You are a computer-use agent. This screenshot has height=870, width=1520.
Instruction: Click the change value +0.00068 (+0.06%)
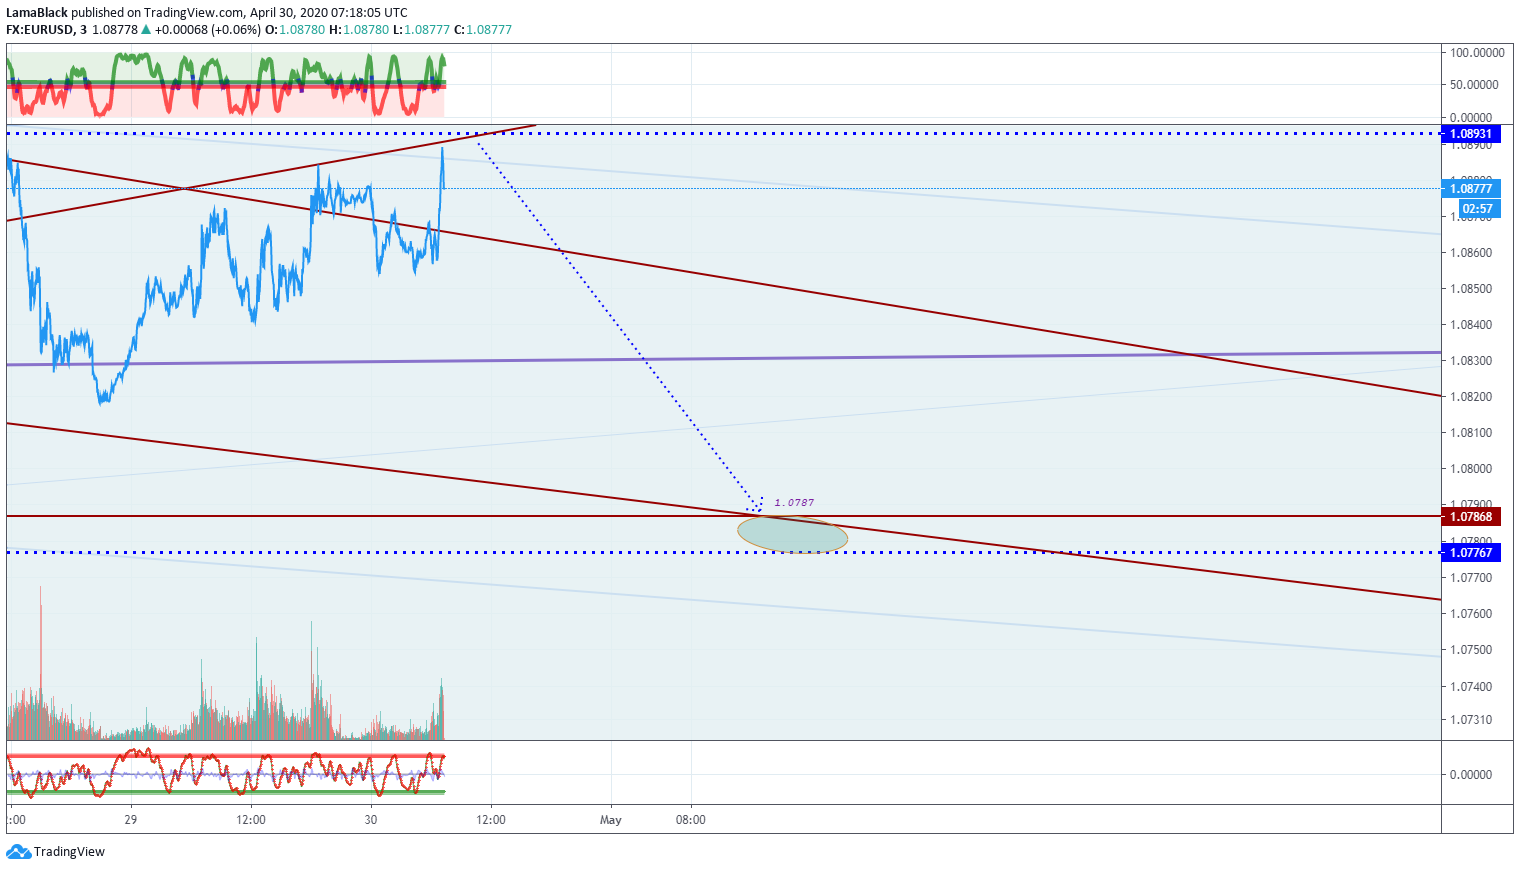pos(208,30)
